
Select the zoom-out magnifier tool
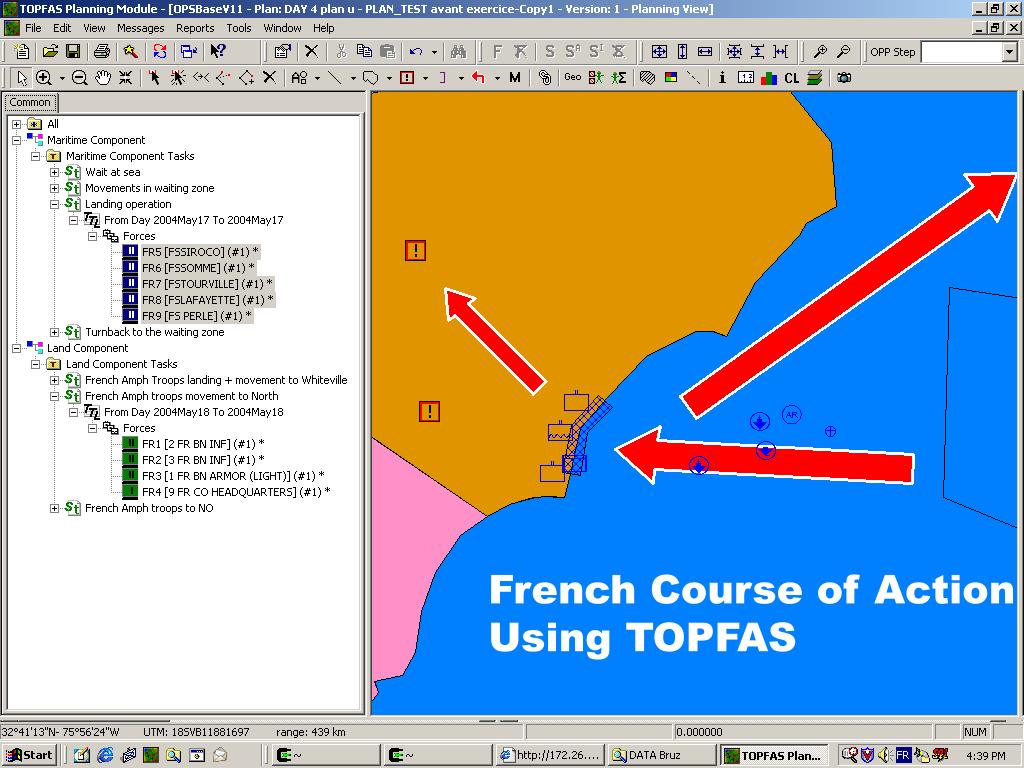coord(79,78)
